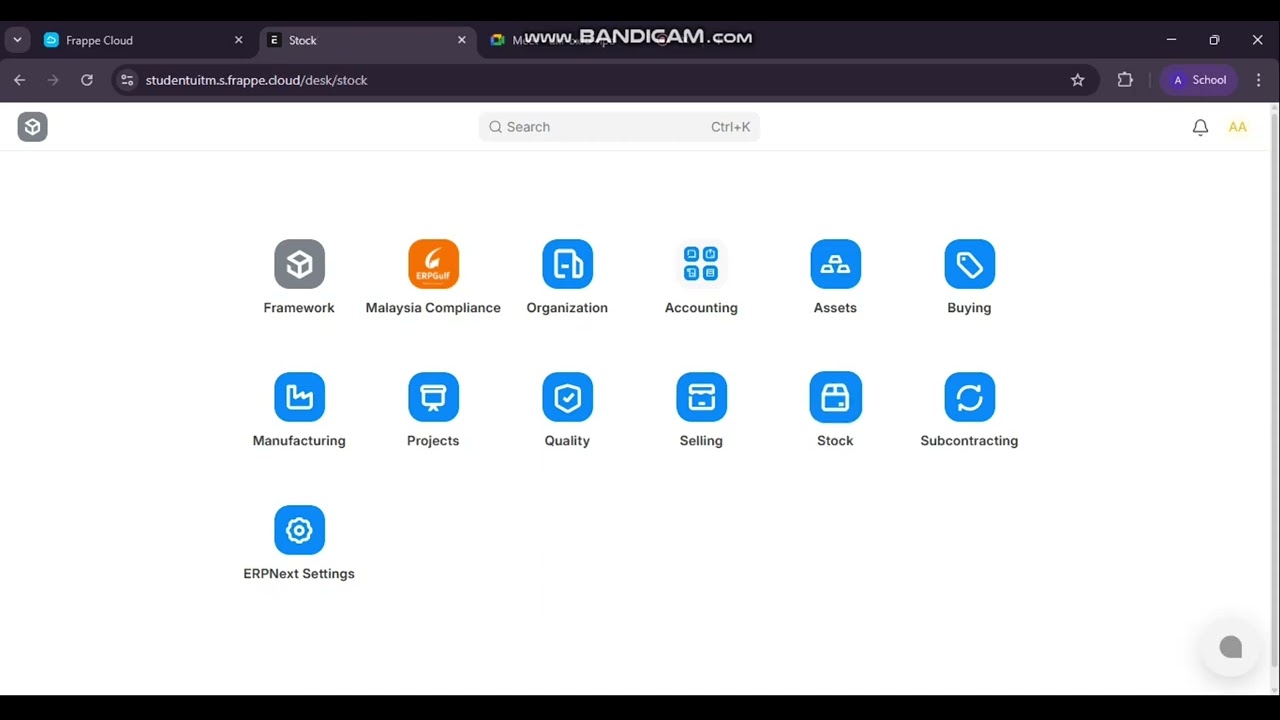This screenshot has width=1280, height=720.
Task: Open the Manufacturing module icon
Action: (299, 397)
